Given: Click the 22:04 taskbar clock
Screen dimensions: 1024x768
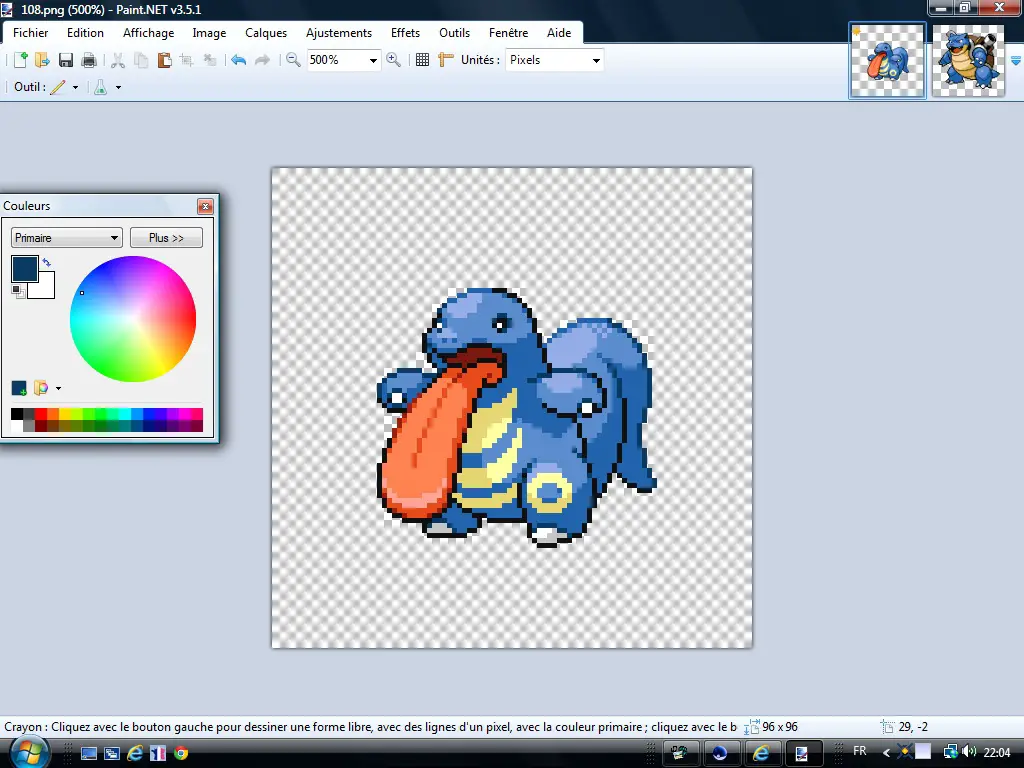Looking at the screenshot, I should [x=997, y=752].
